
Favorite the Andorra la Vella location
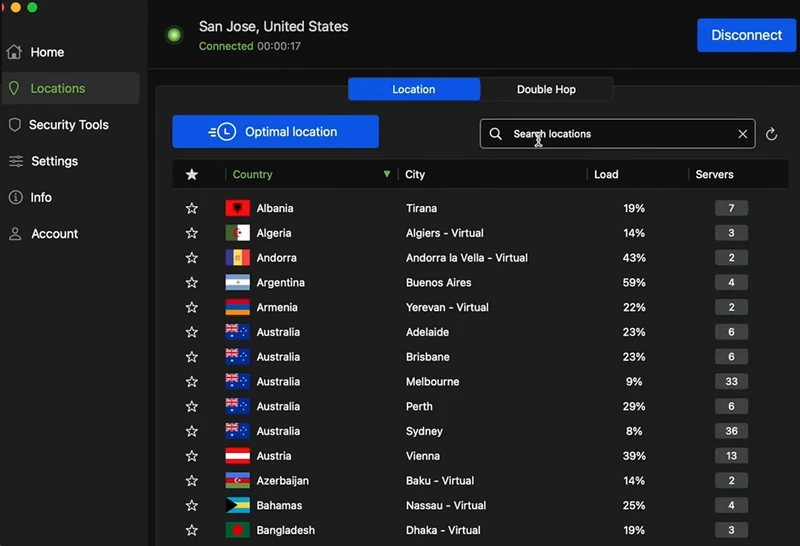(192, 258)
